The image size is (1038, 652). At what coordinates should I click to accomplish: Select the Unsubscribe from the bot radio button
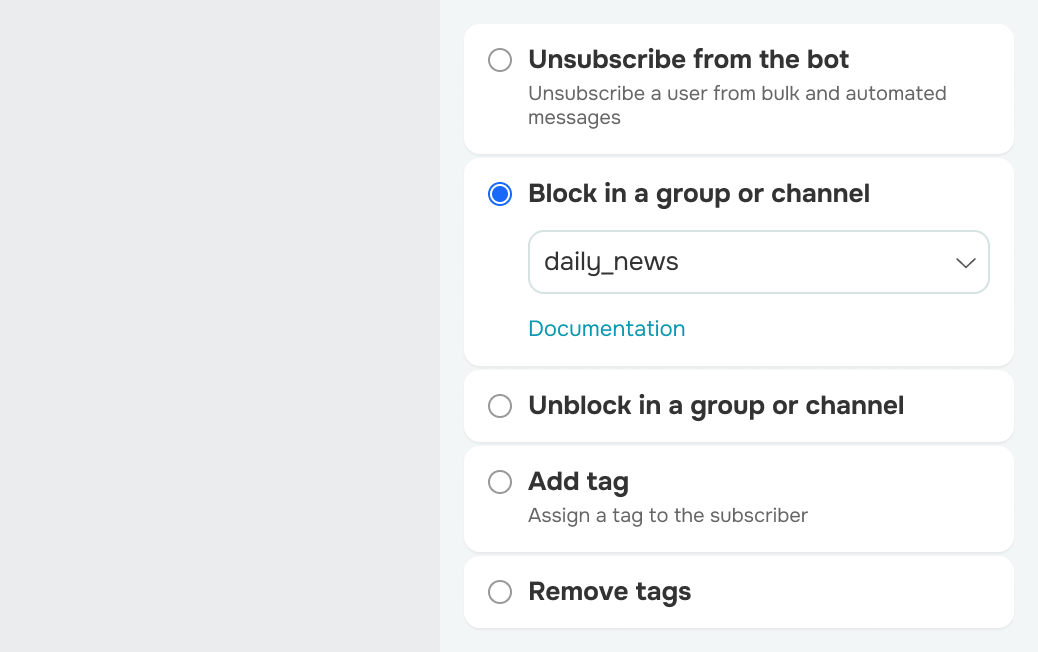(500, 60)
